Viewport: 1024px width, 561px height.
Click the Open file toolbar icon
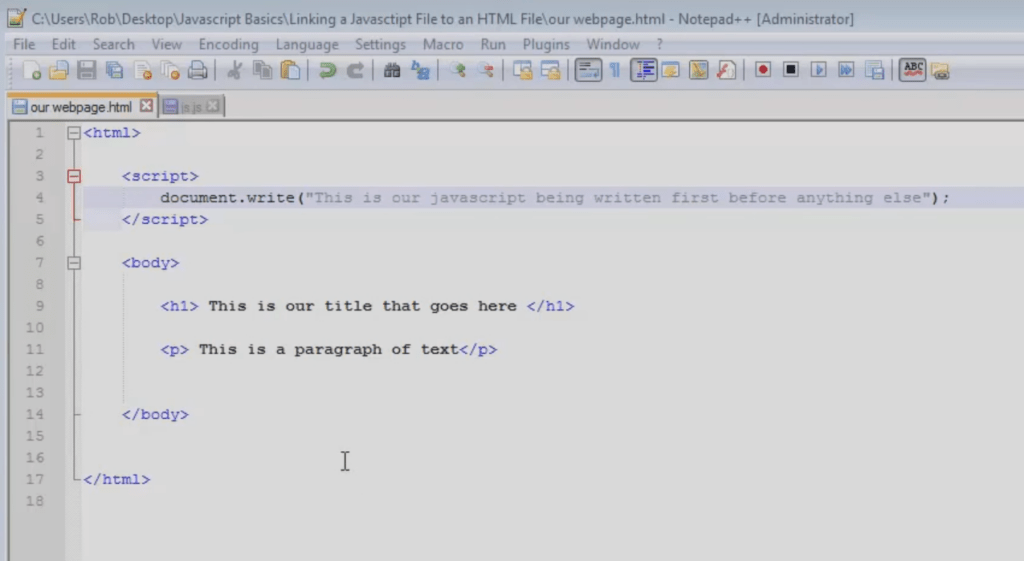pyautogui.click(x=59, y=70)
